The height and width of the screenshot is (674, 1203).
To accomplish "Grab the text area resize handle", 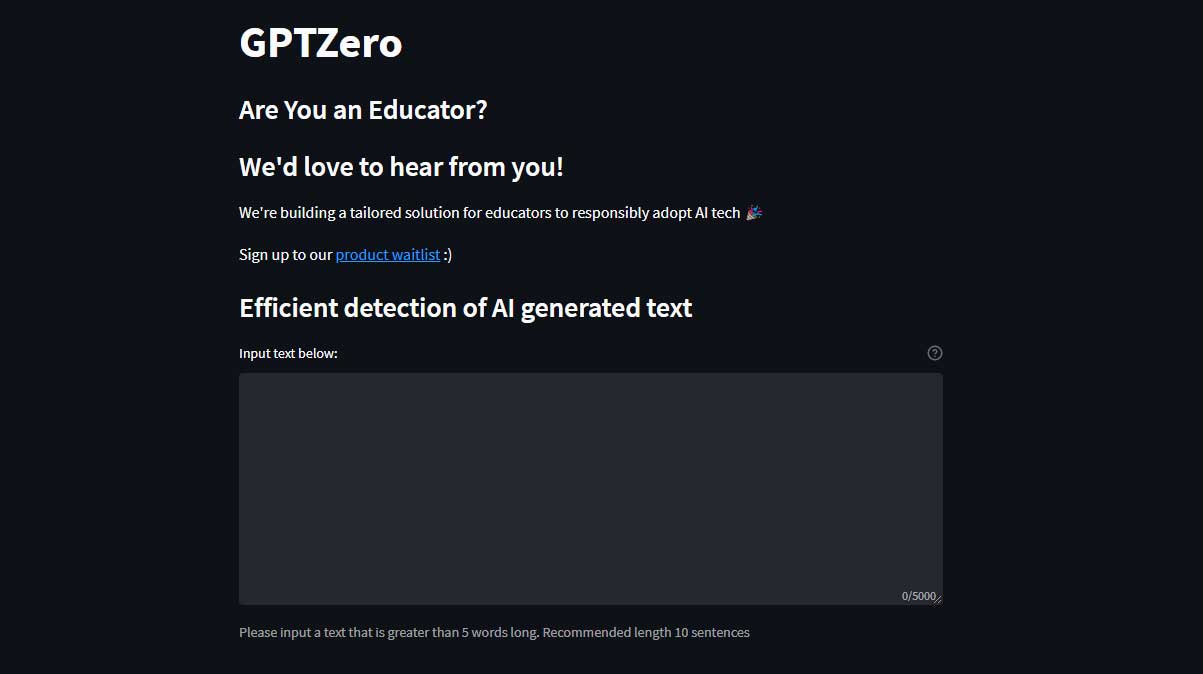I will pyautogui.click(x=938, y=600).
